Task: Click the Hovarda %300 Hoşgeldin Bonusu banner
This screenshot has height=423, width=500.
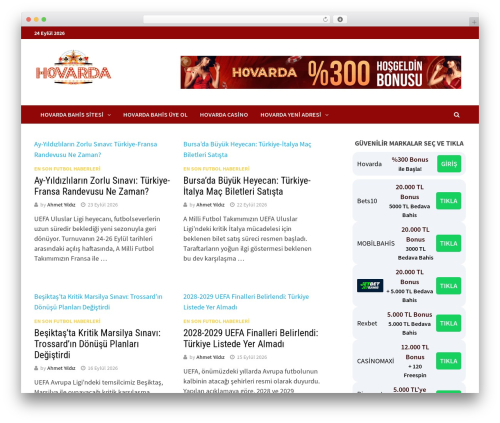Action: click(321, 72)
